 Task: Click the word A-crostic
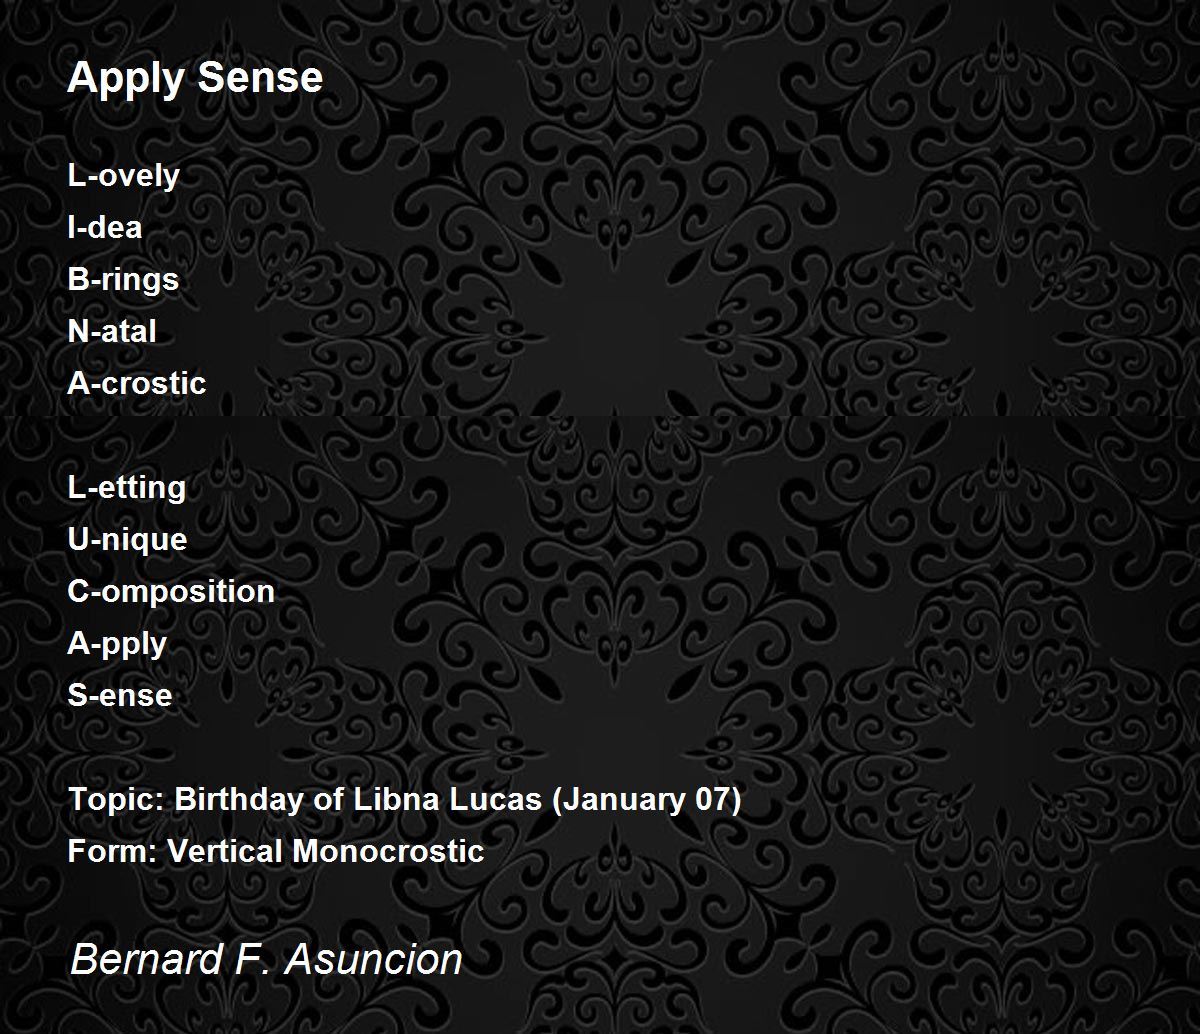point(137,384)
